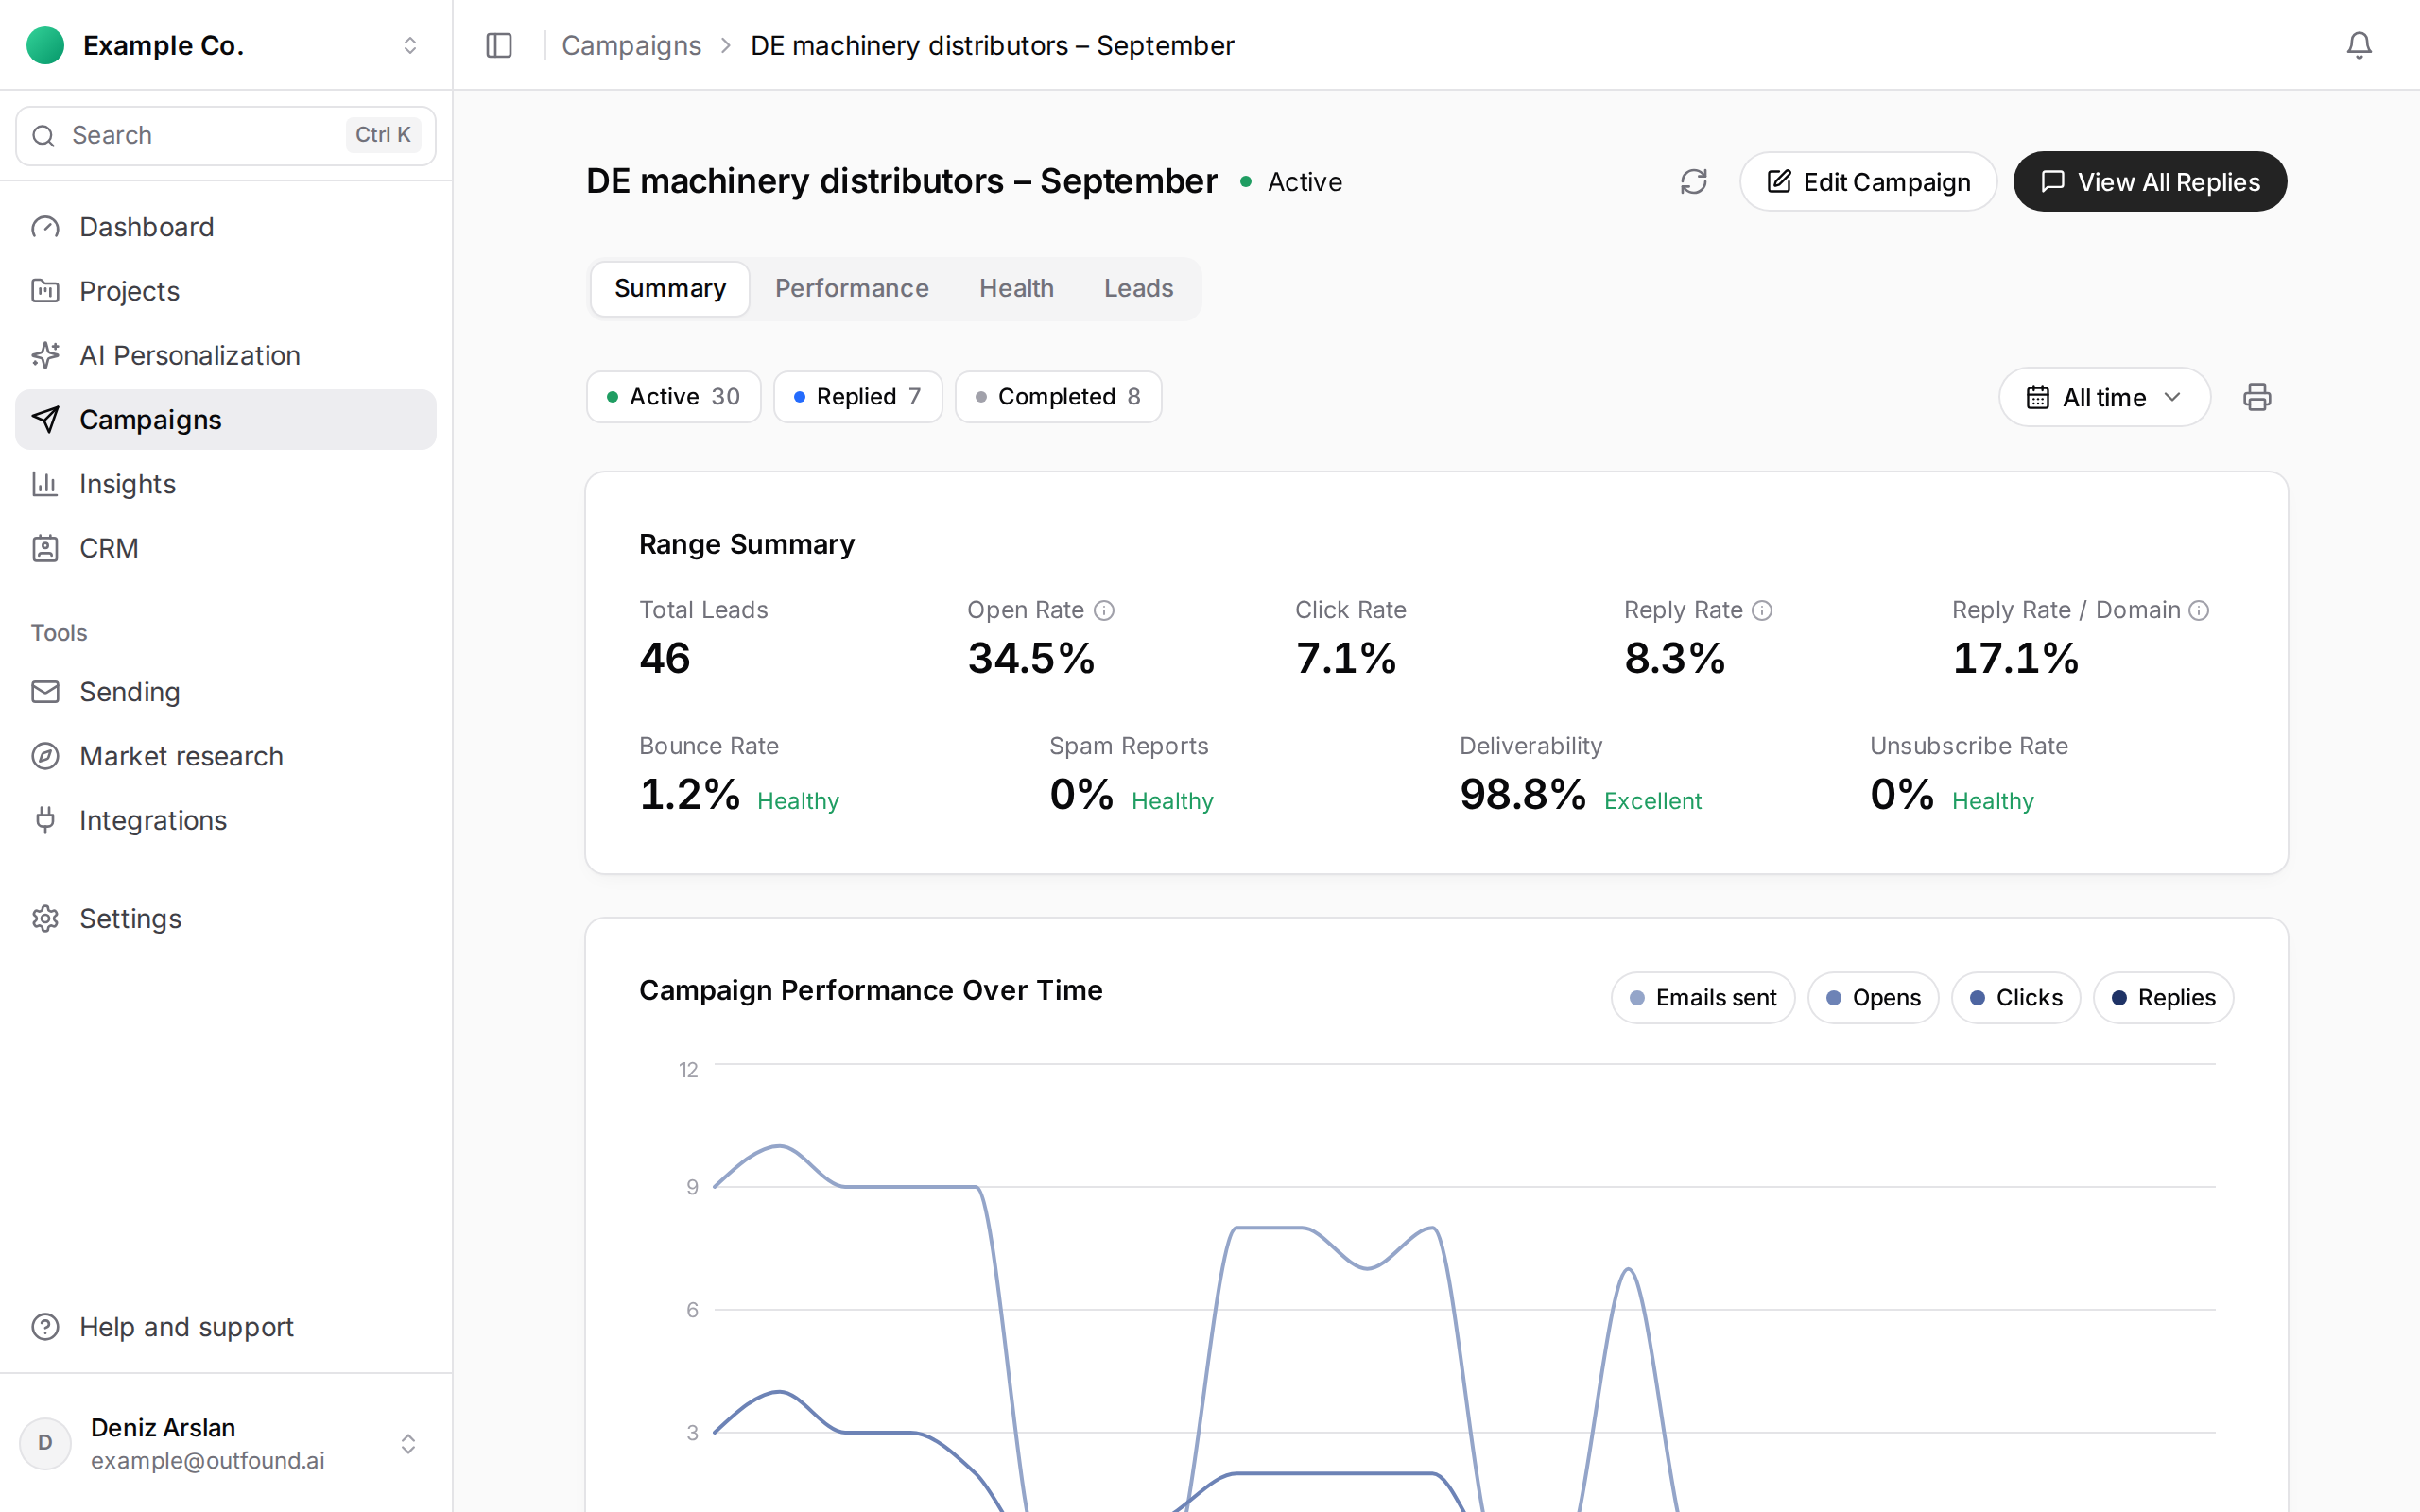Select the Summary tab
The image size is (2420, 1512).
point(670,288)
